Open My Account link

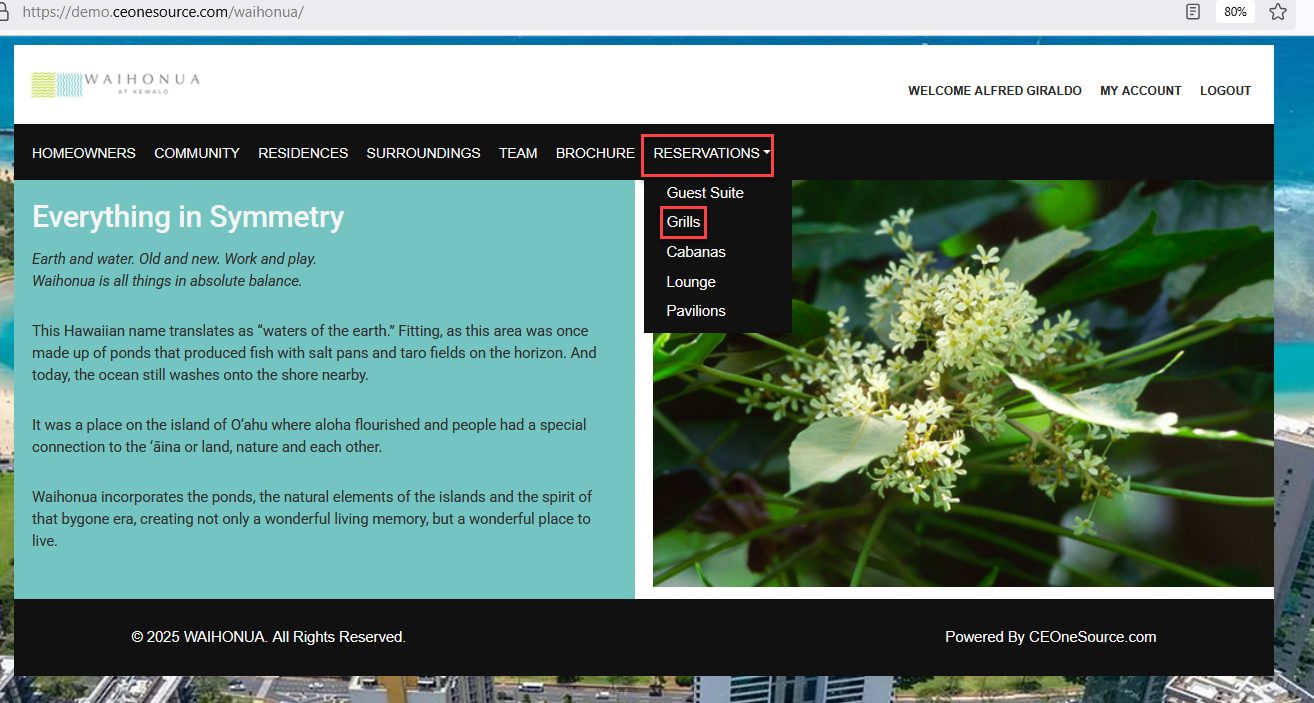tap(1140, 91)
